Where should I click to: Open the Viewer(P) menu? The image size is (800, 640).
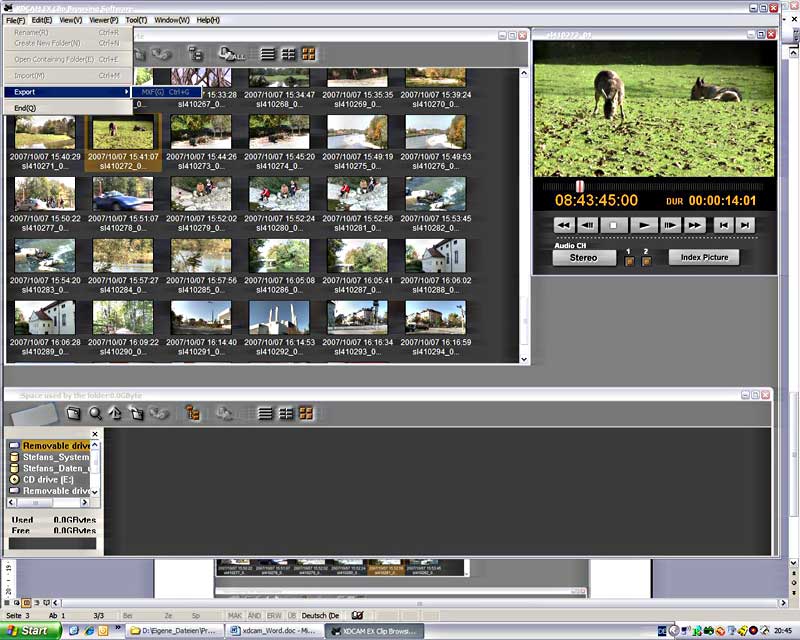103,20
